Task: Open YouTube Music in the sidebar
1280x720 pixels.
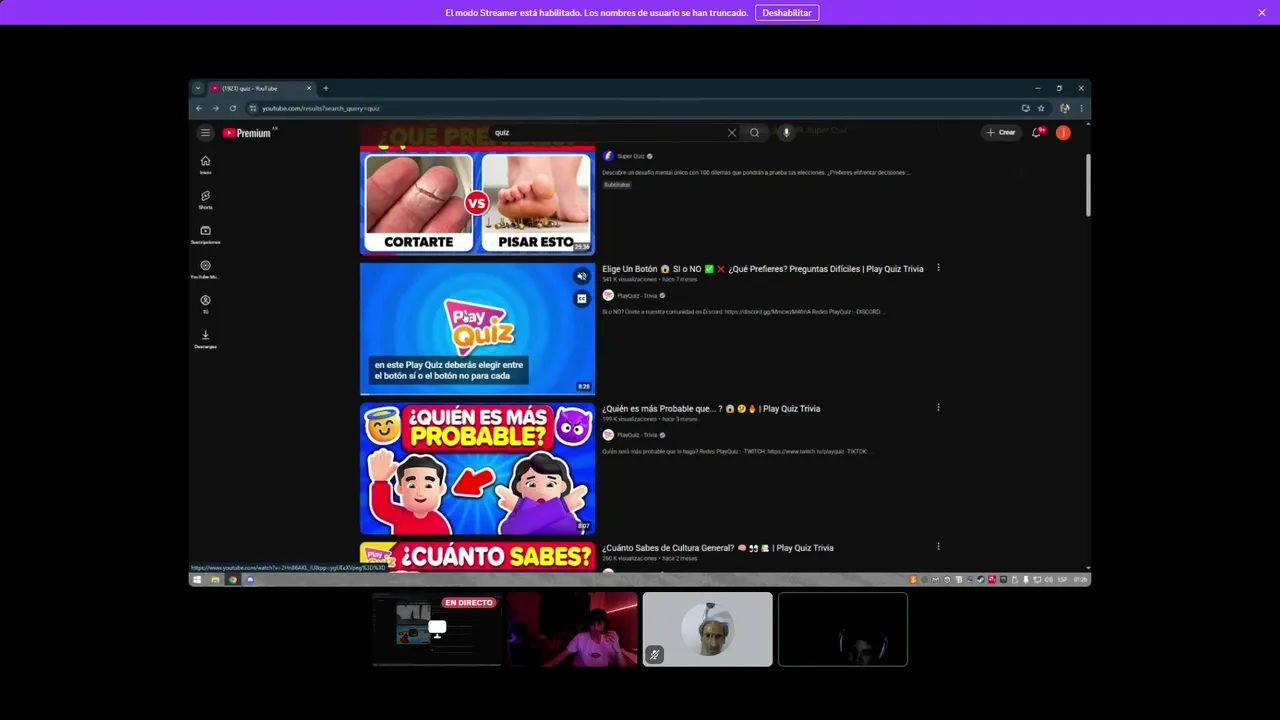Action: pyautogui.click(x=205, y=270)
